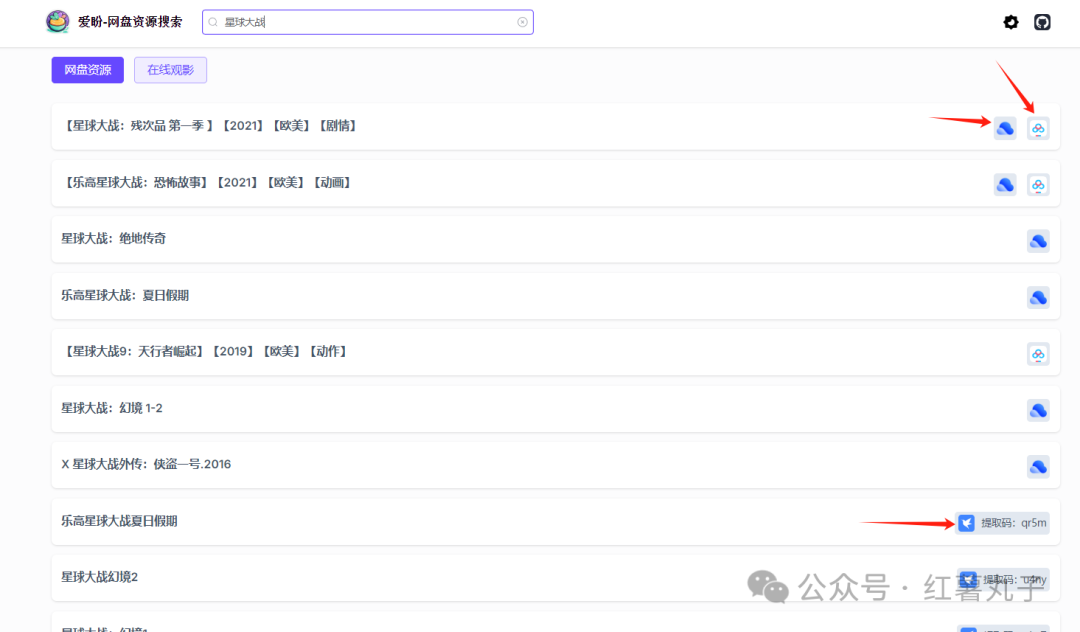Click the result 星球大战：幻境 1-2
This screenshot has height=632, width=1080.
[x=112, y=408]
